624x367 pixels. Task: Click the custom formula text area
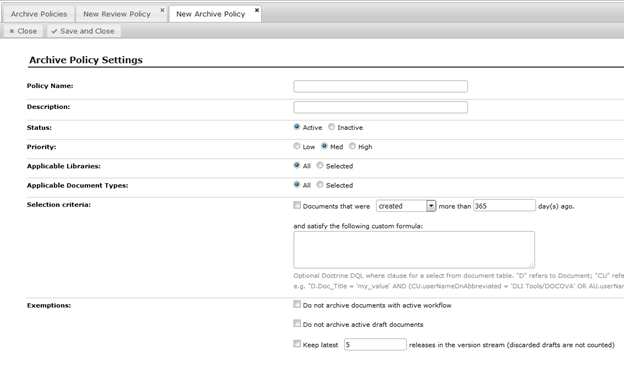click(414, 250)
